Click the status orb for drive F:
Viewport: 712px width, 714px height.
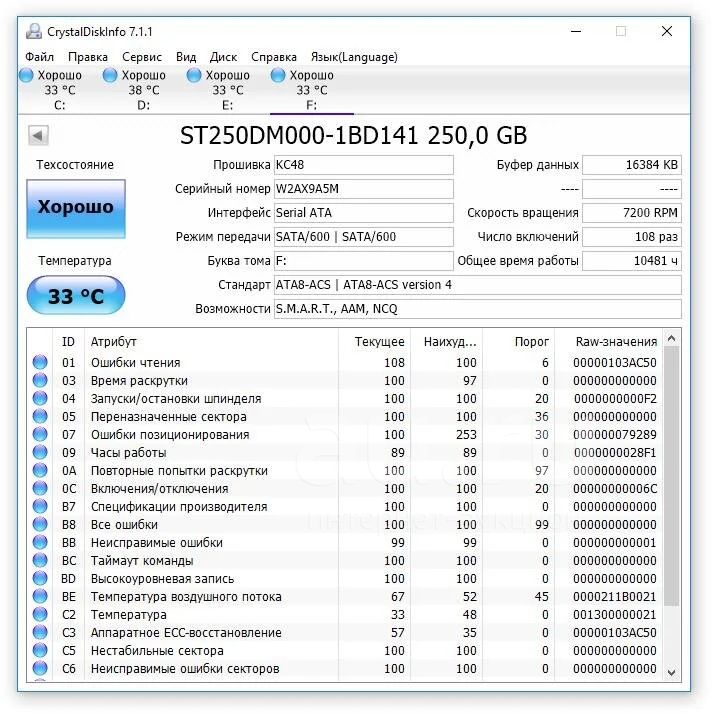(x=278, y=75)
